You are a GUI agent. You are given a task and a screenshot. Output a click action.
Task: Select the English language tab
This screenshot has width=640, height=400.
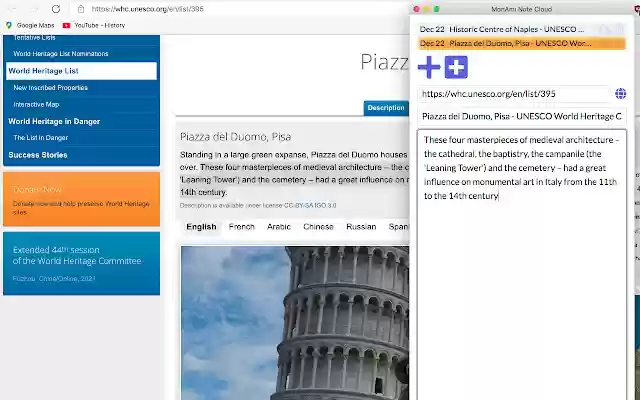(201, 227)
